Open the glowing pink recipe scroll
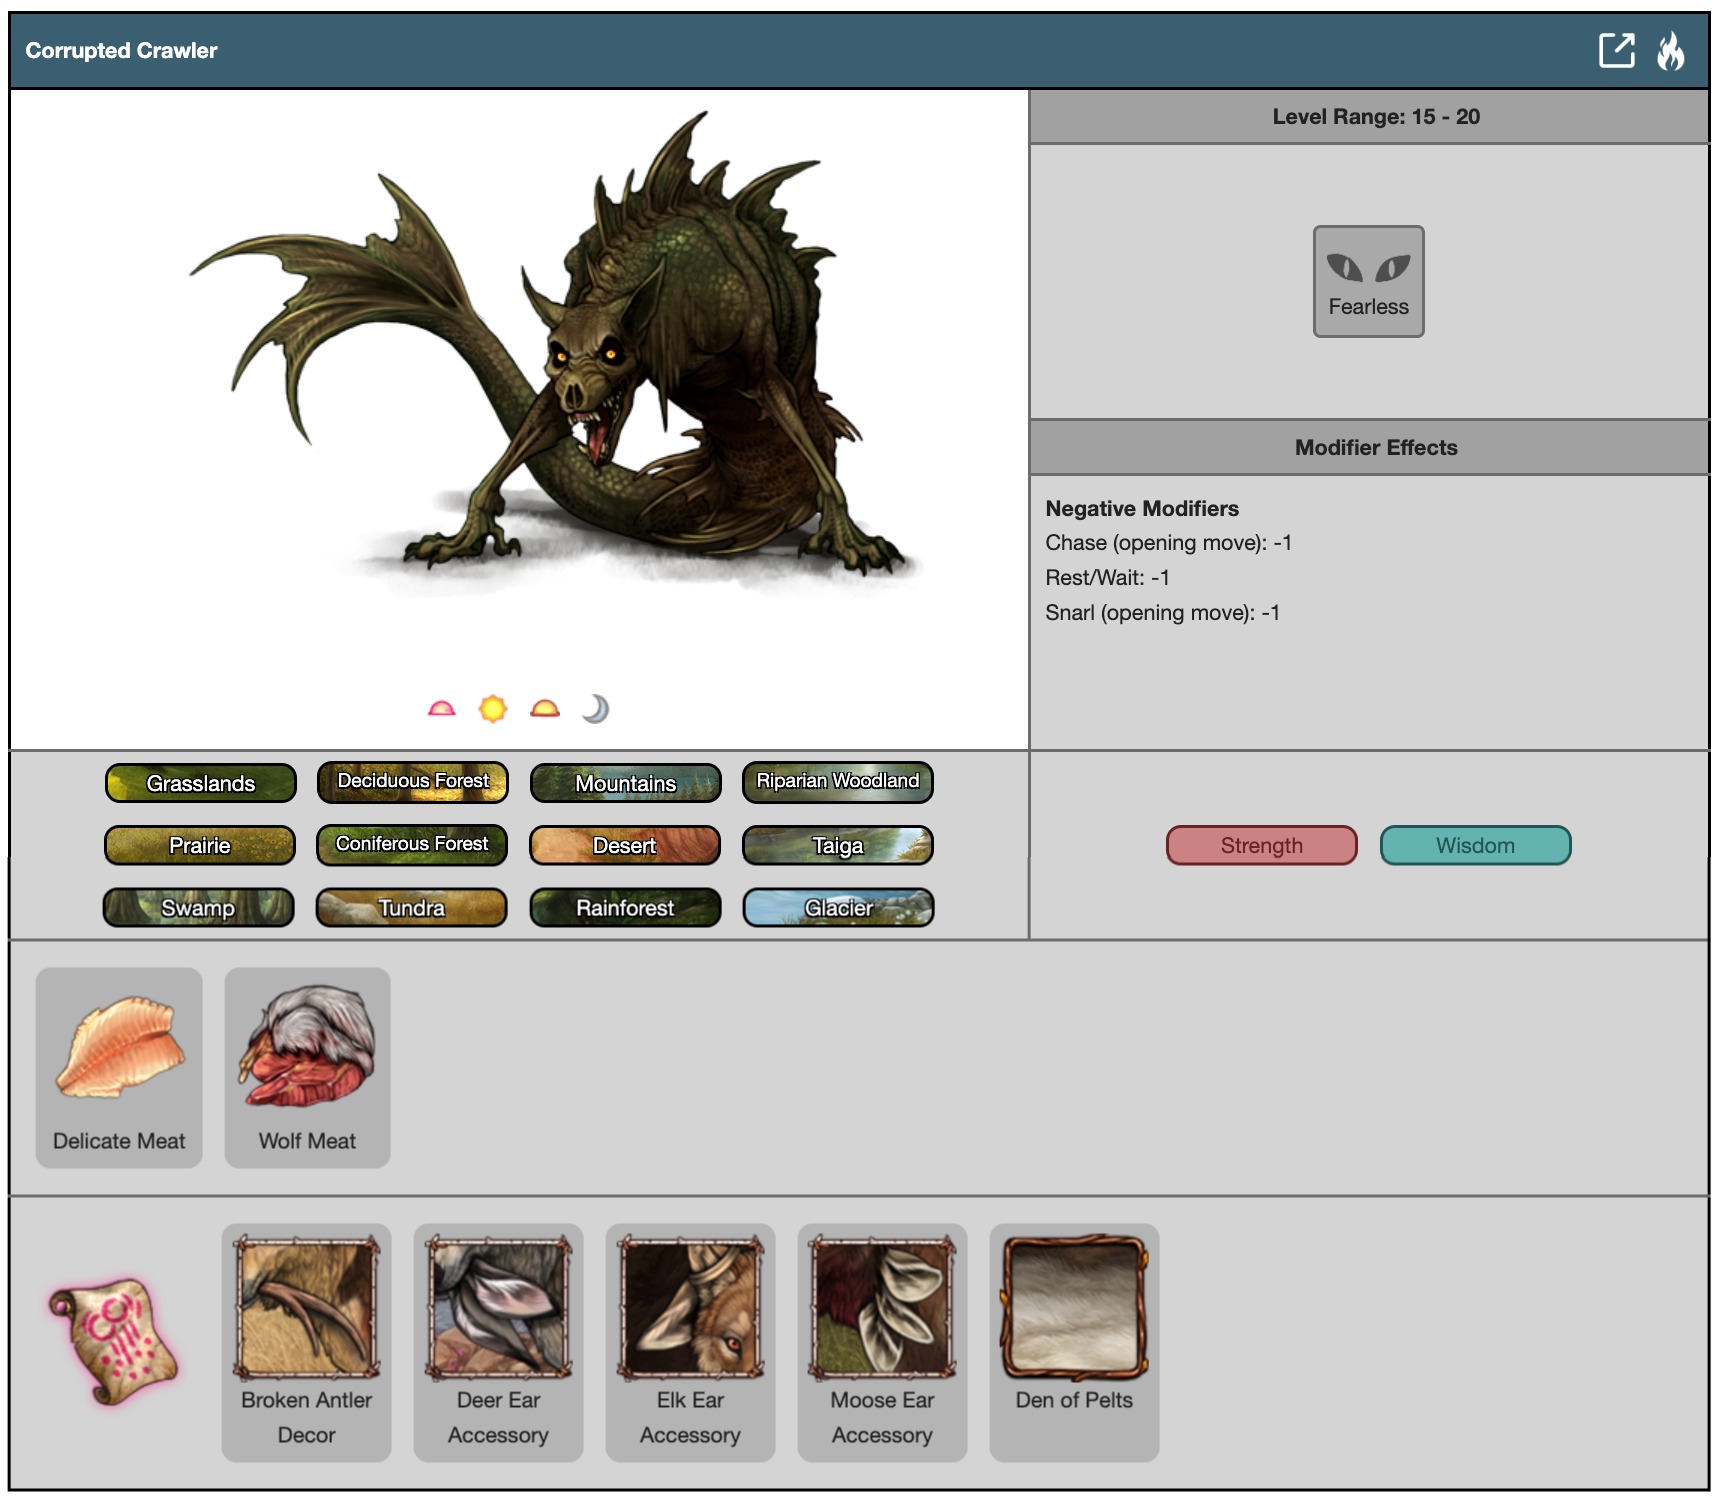This screenshot has width=1715, height=1500. (x=113, y=1341)
